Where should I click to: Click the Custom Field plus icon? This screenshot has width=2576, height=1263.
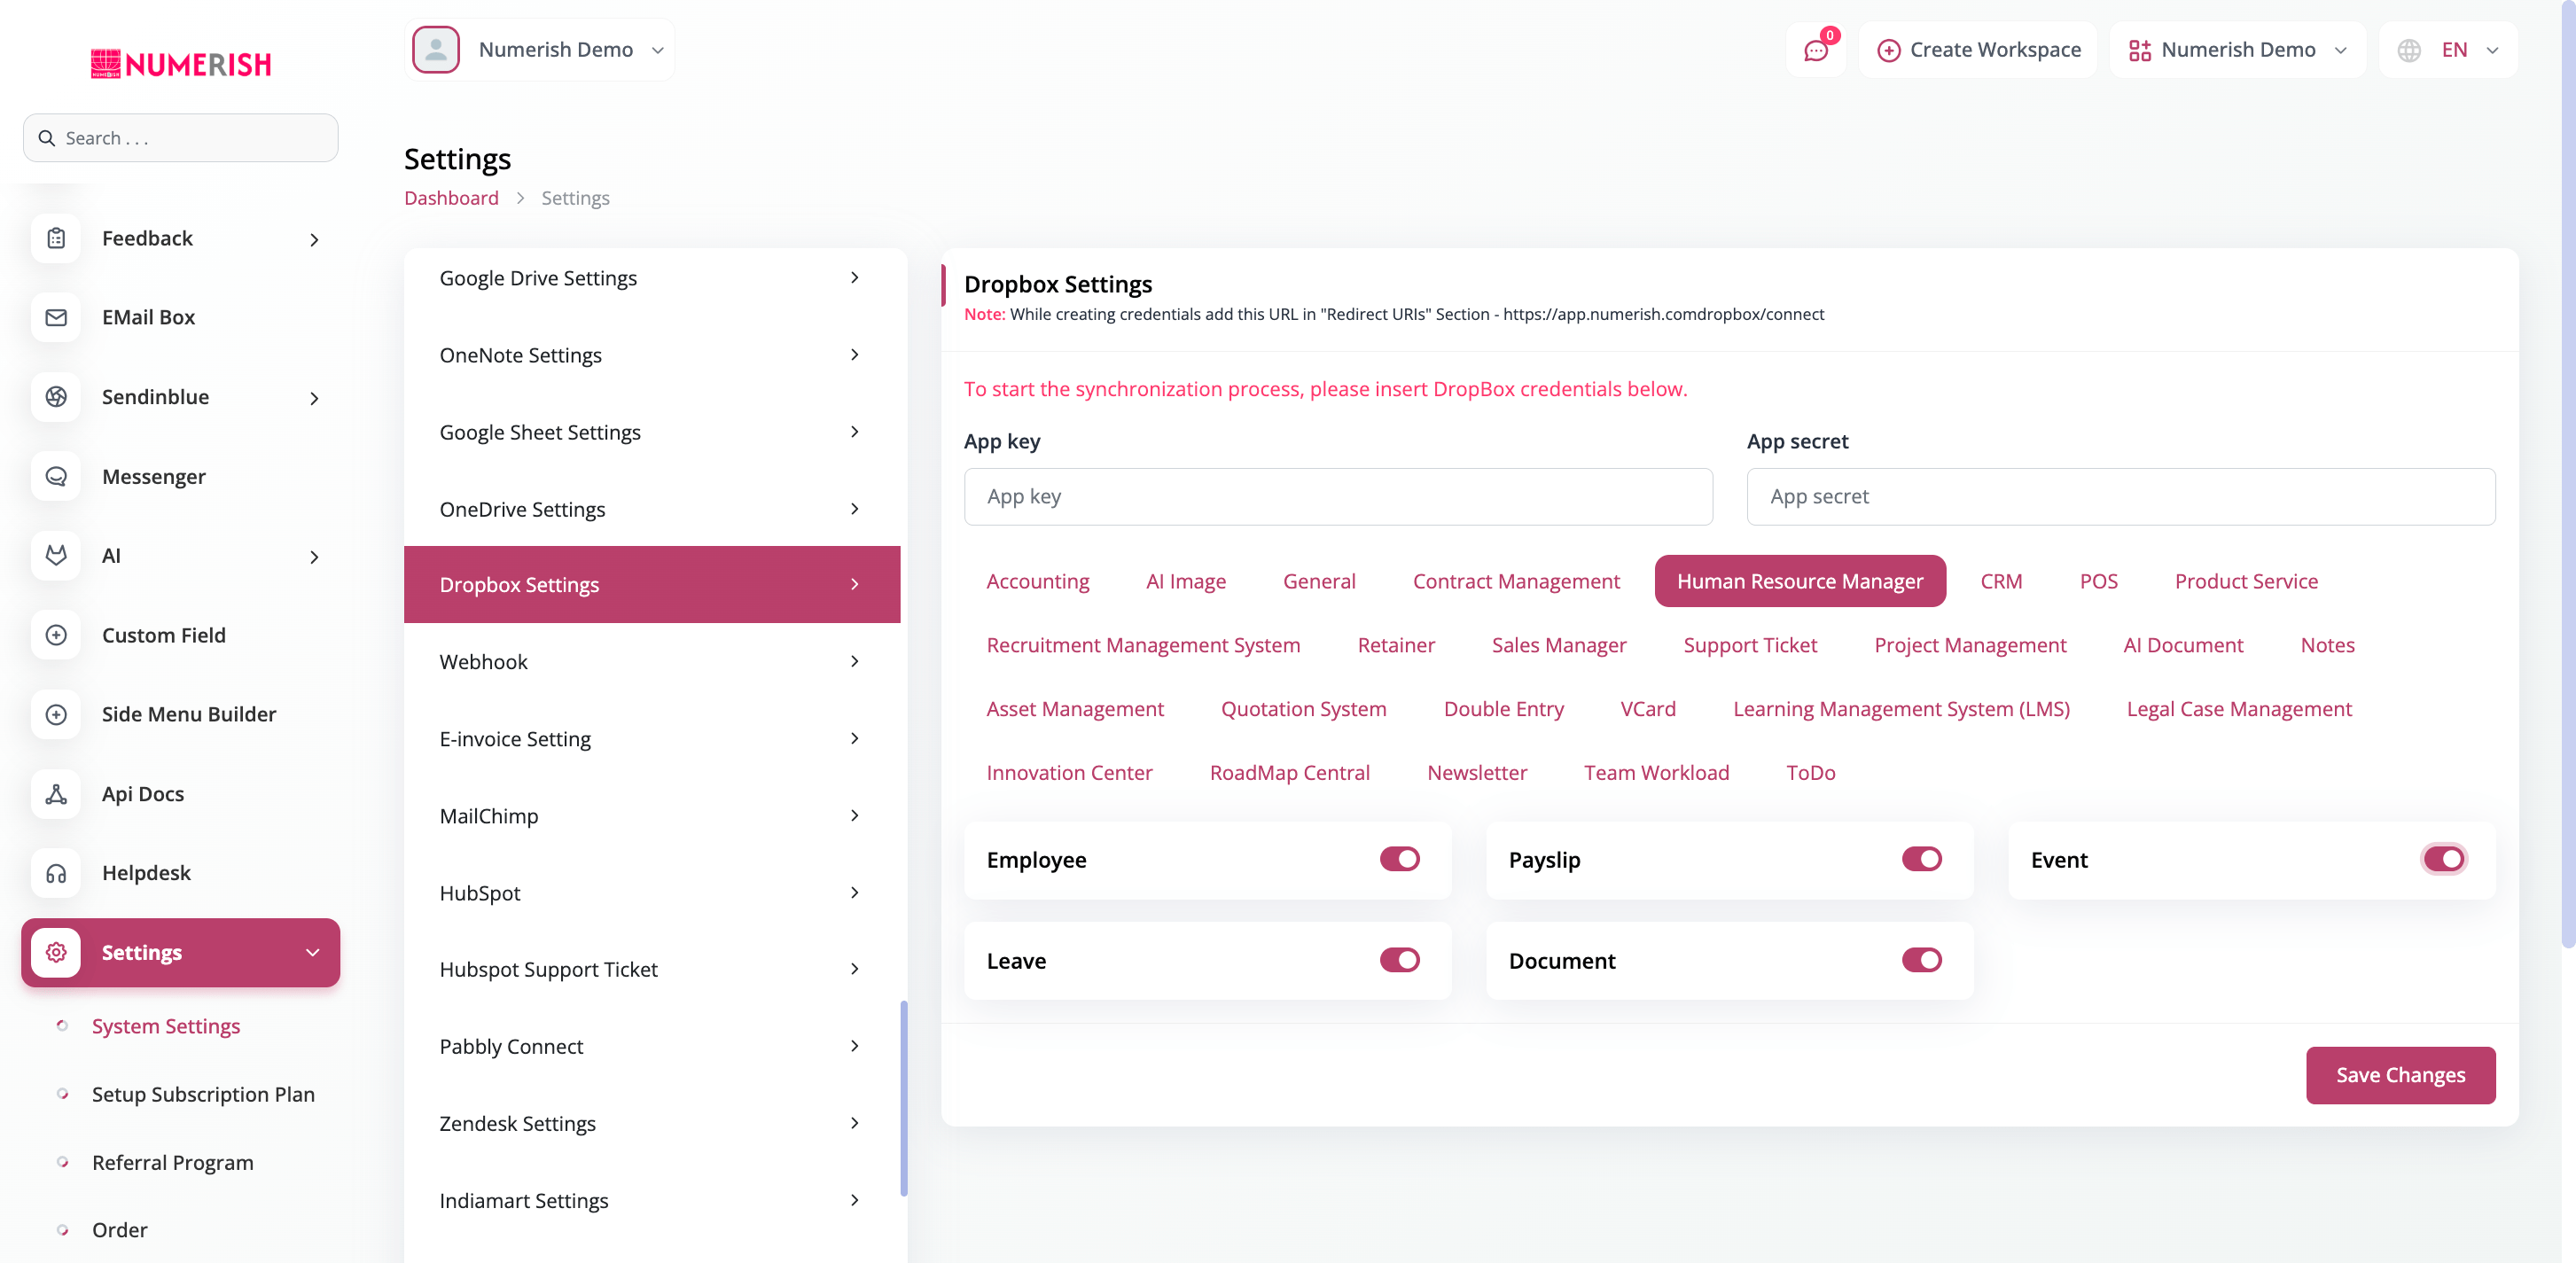coord(56,635)
